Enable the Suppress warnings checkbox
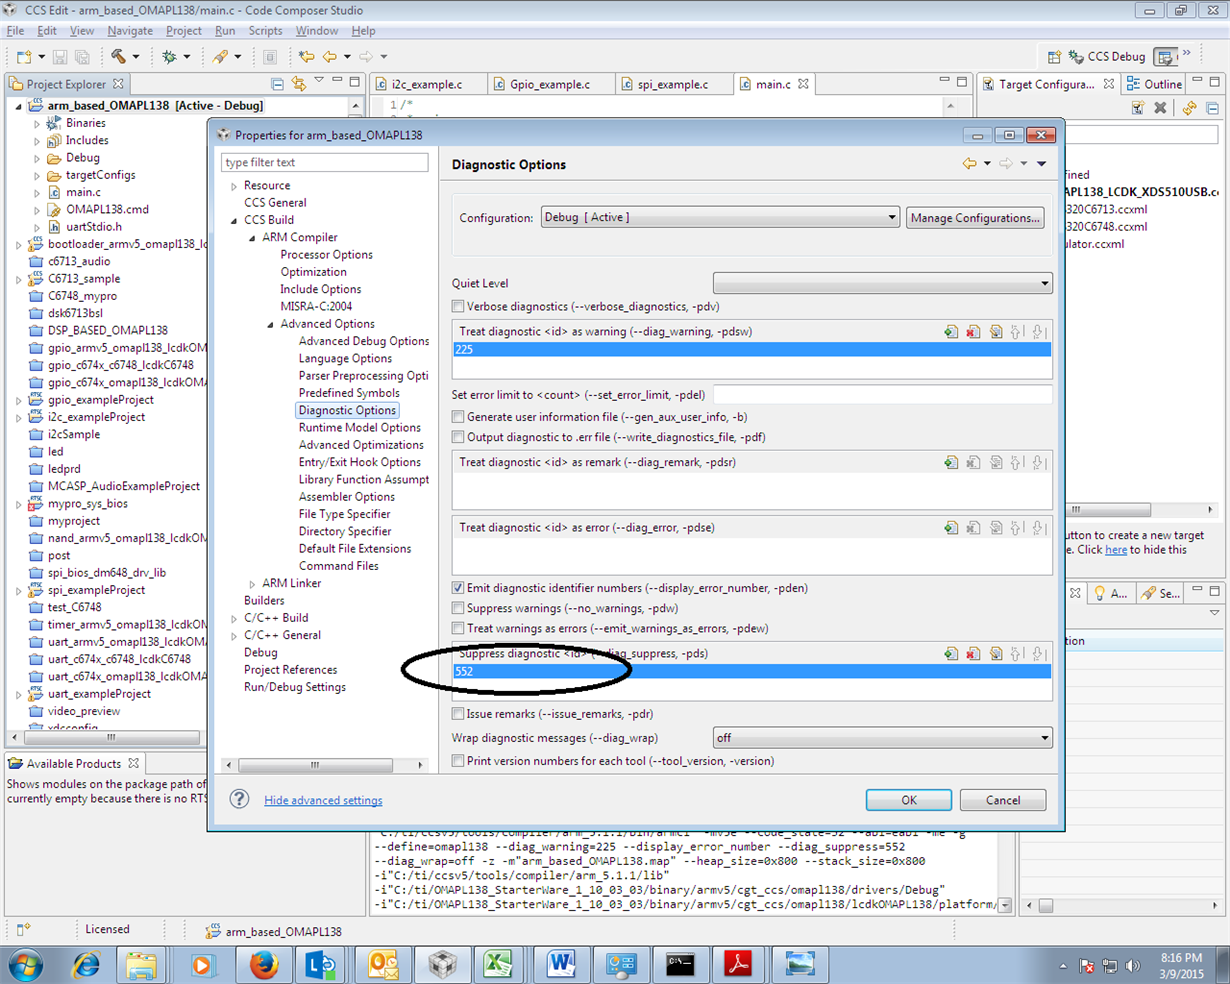 point(458,608)
